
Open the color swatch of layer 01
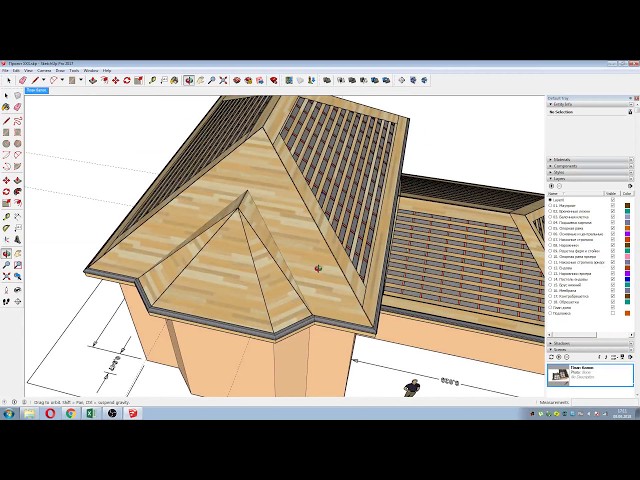tap(627, 206)
